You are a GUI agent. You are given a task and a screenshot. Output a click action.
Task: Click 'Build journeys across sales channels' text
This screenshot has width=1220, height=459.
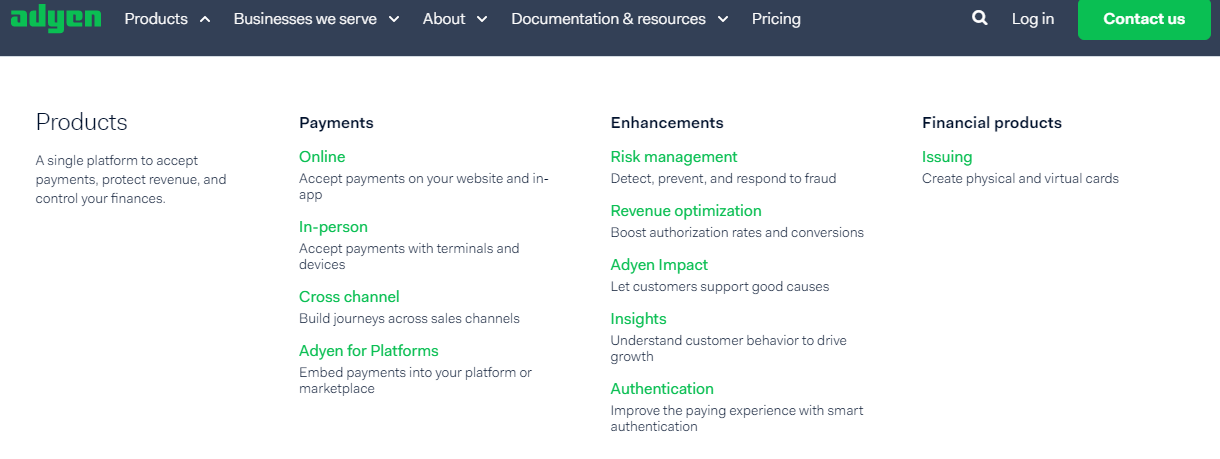tap(409, 319)
